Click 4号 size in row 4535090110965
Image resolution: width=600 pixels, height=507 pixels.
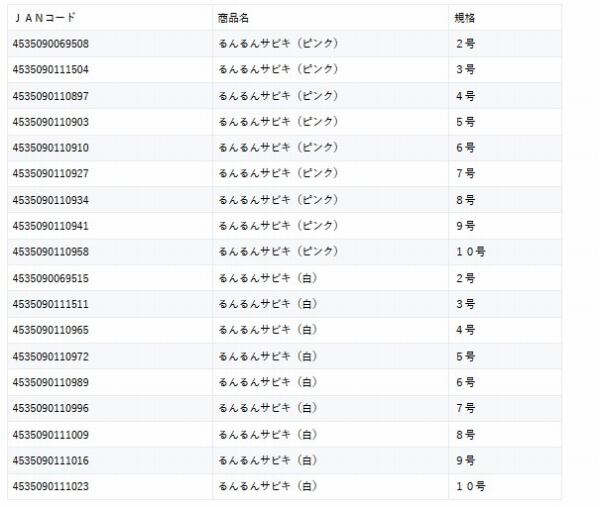click(465, 330)
